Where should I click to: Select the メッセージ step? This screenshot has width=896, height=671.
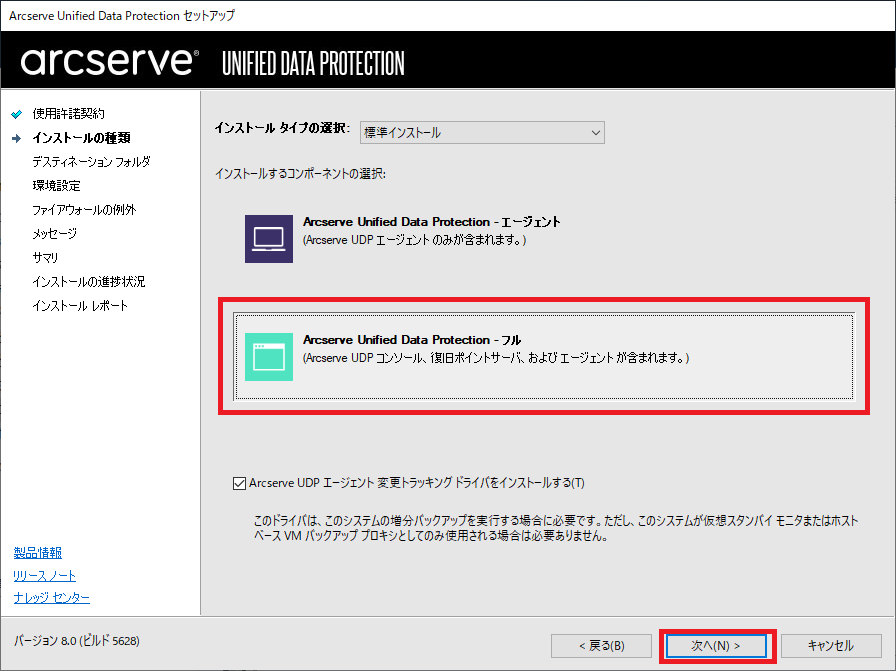(x=54, y=234)
